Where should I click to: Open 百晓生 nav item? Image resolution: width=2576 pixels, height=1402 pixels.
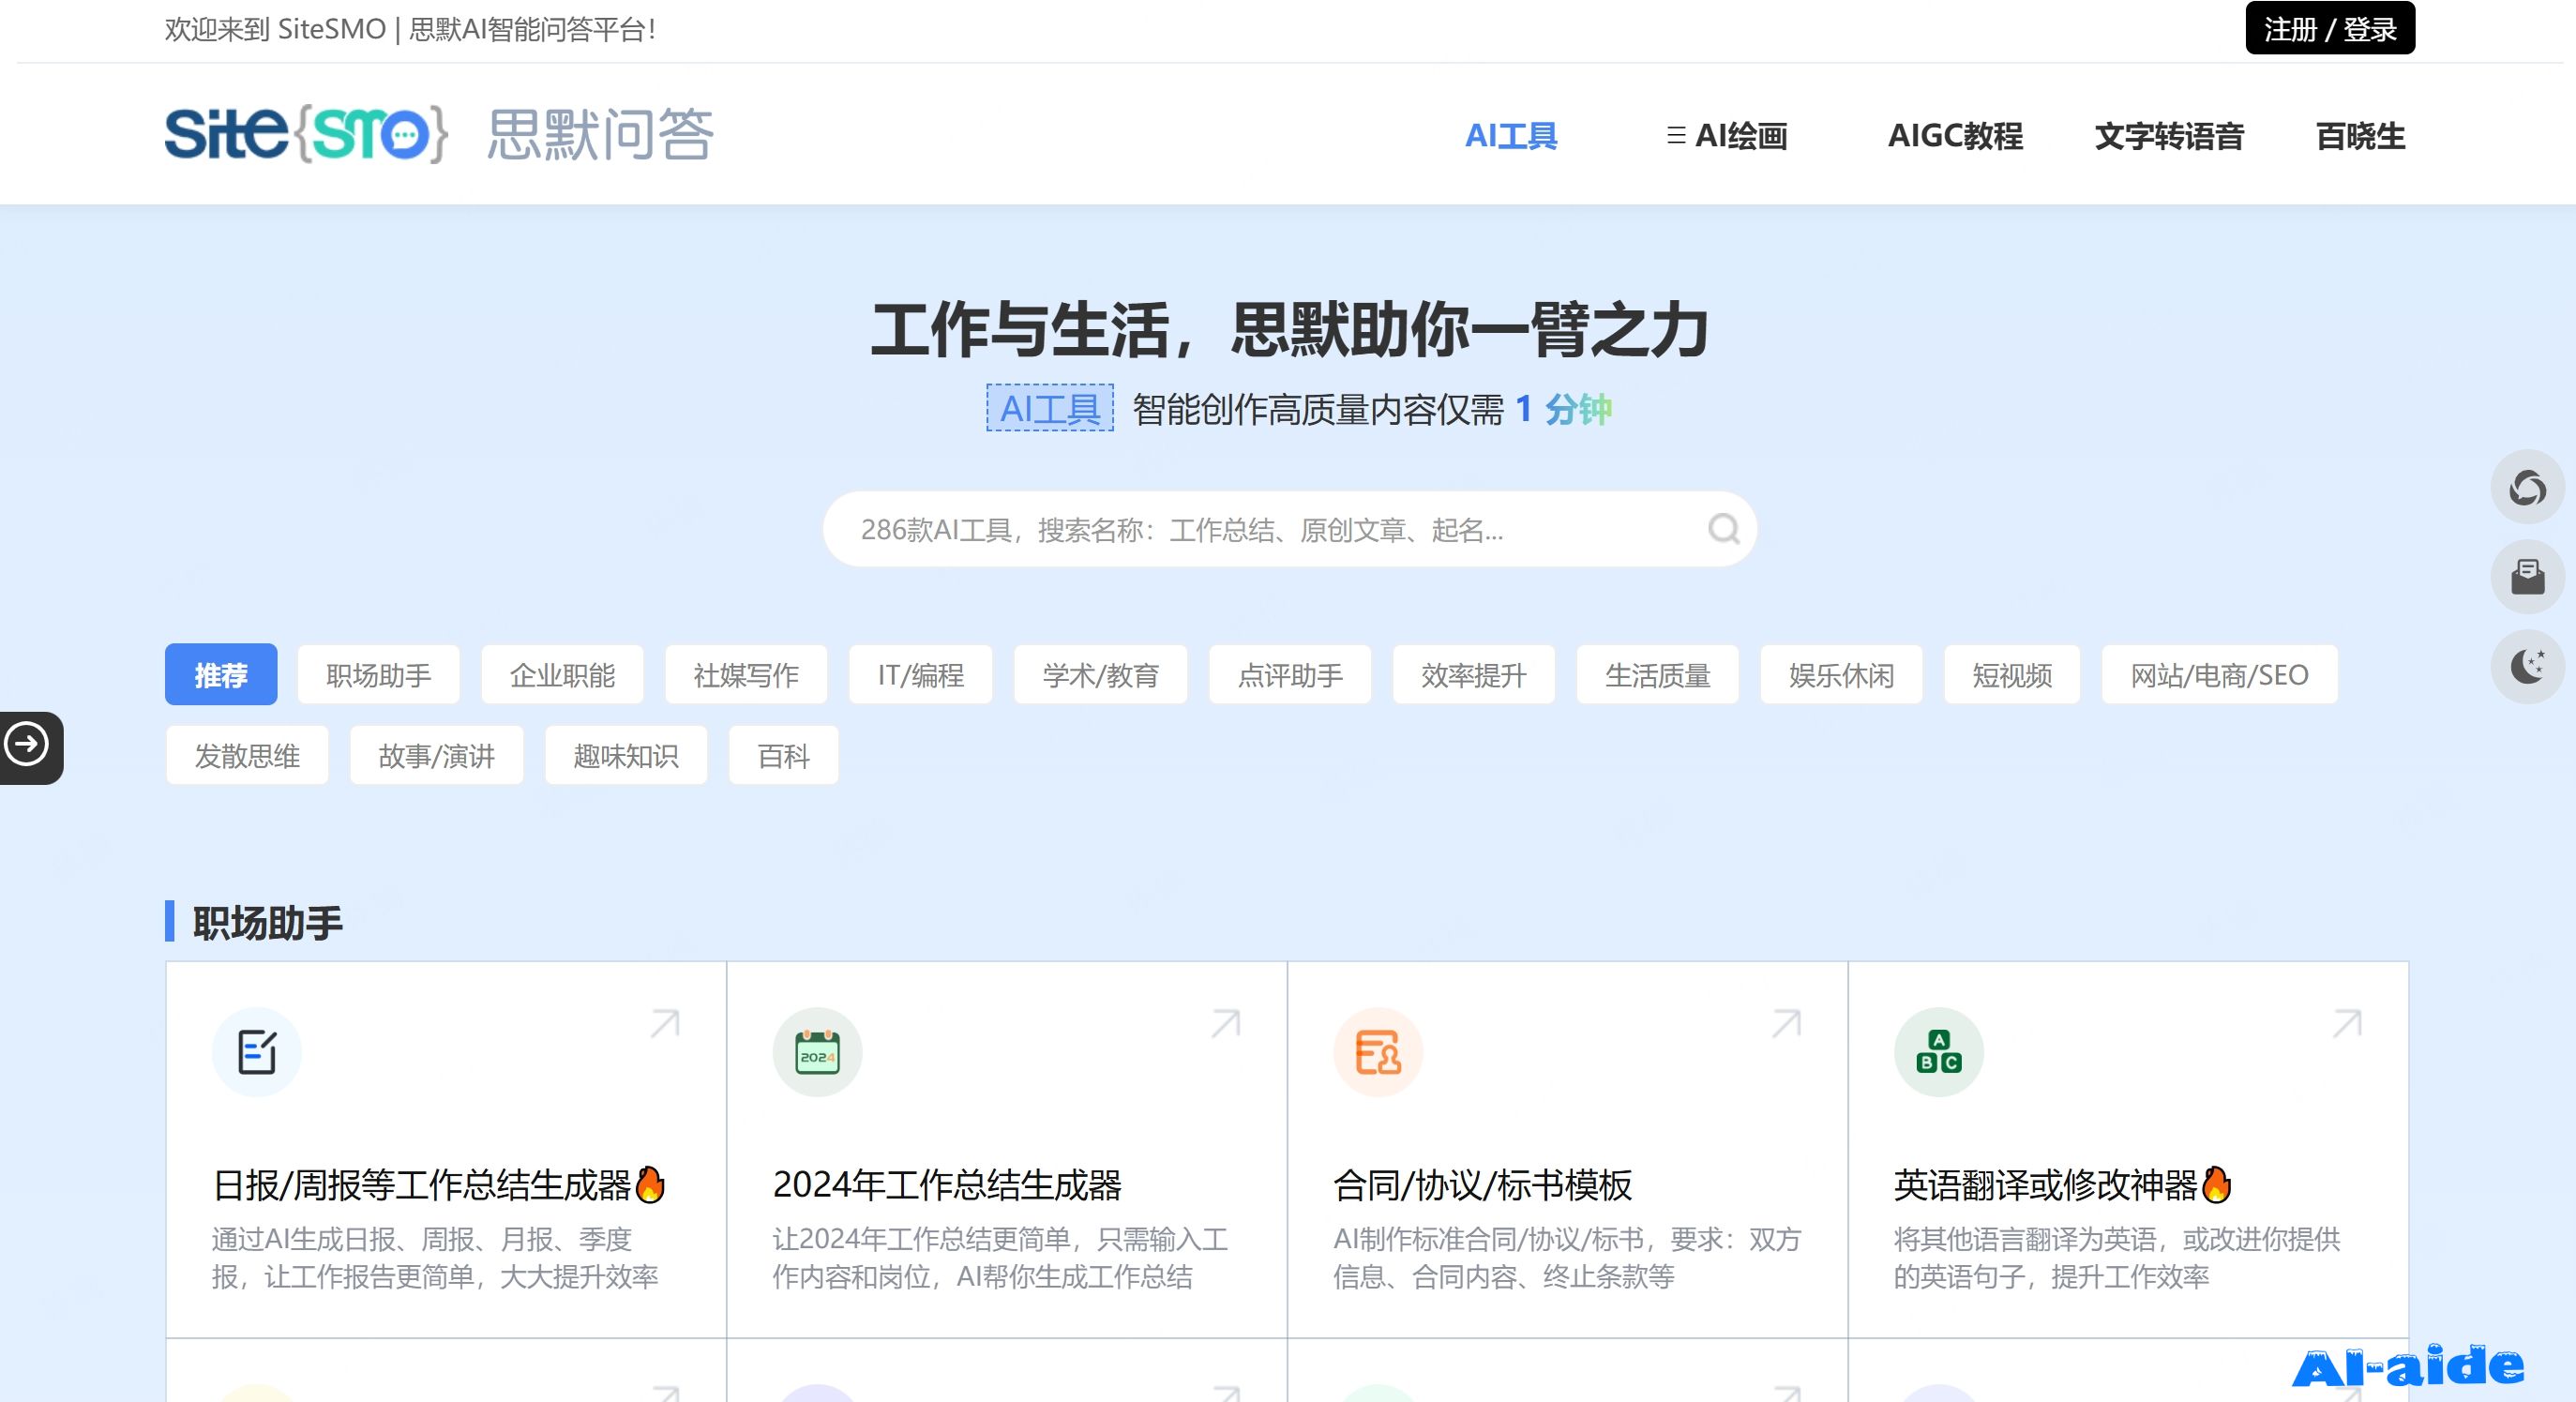[x=2360, y=135]
